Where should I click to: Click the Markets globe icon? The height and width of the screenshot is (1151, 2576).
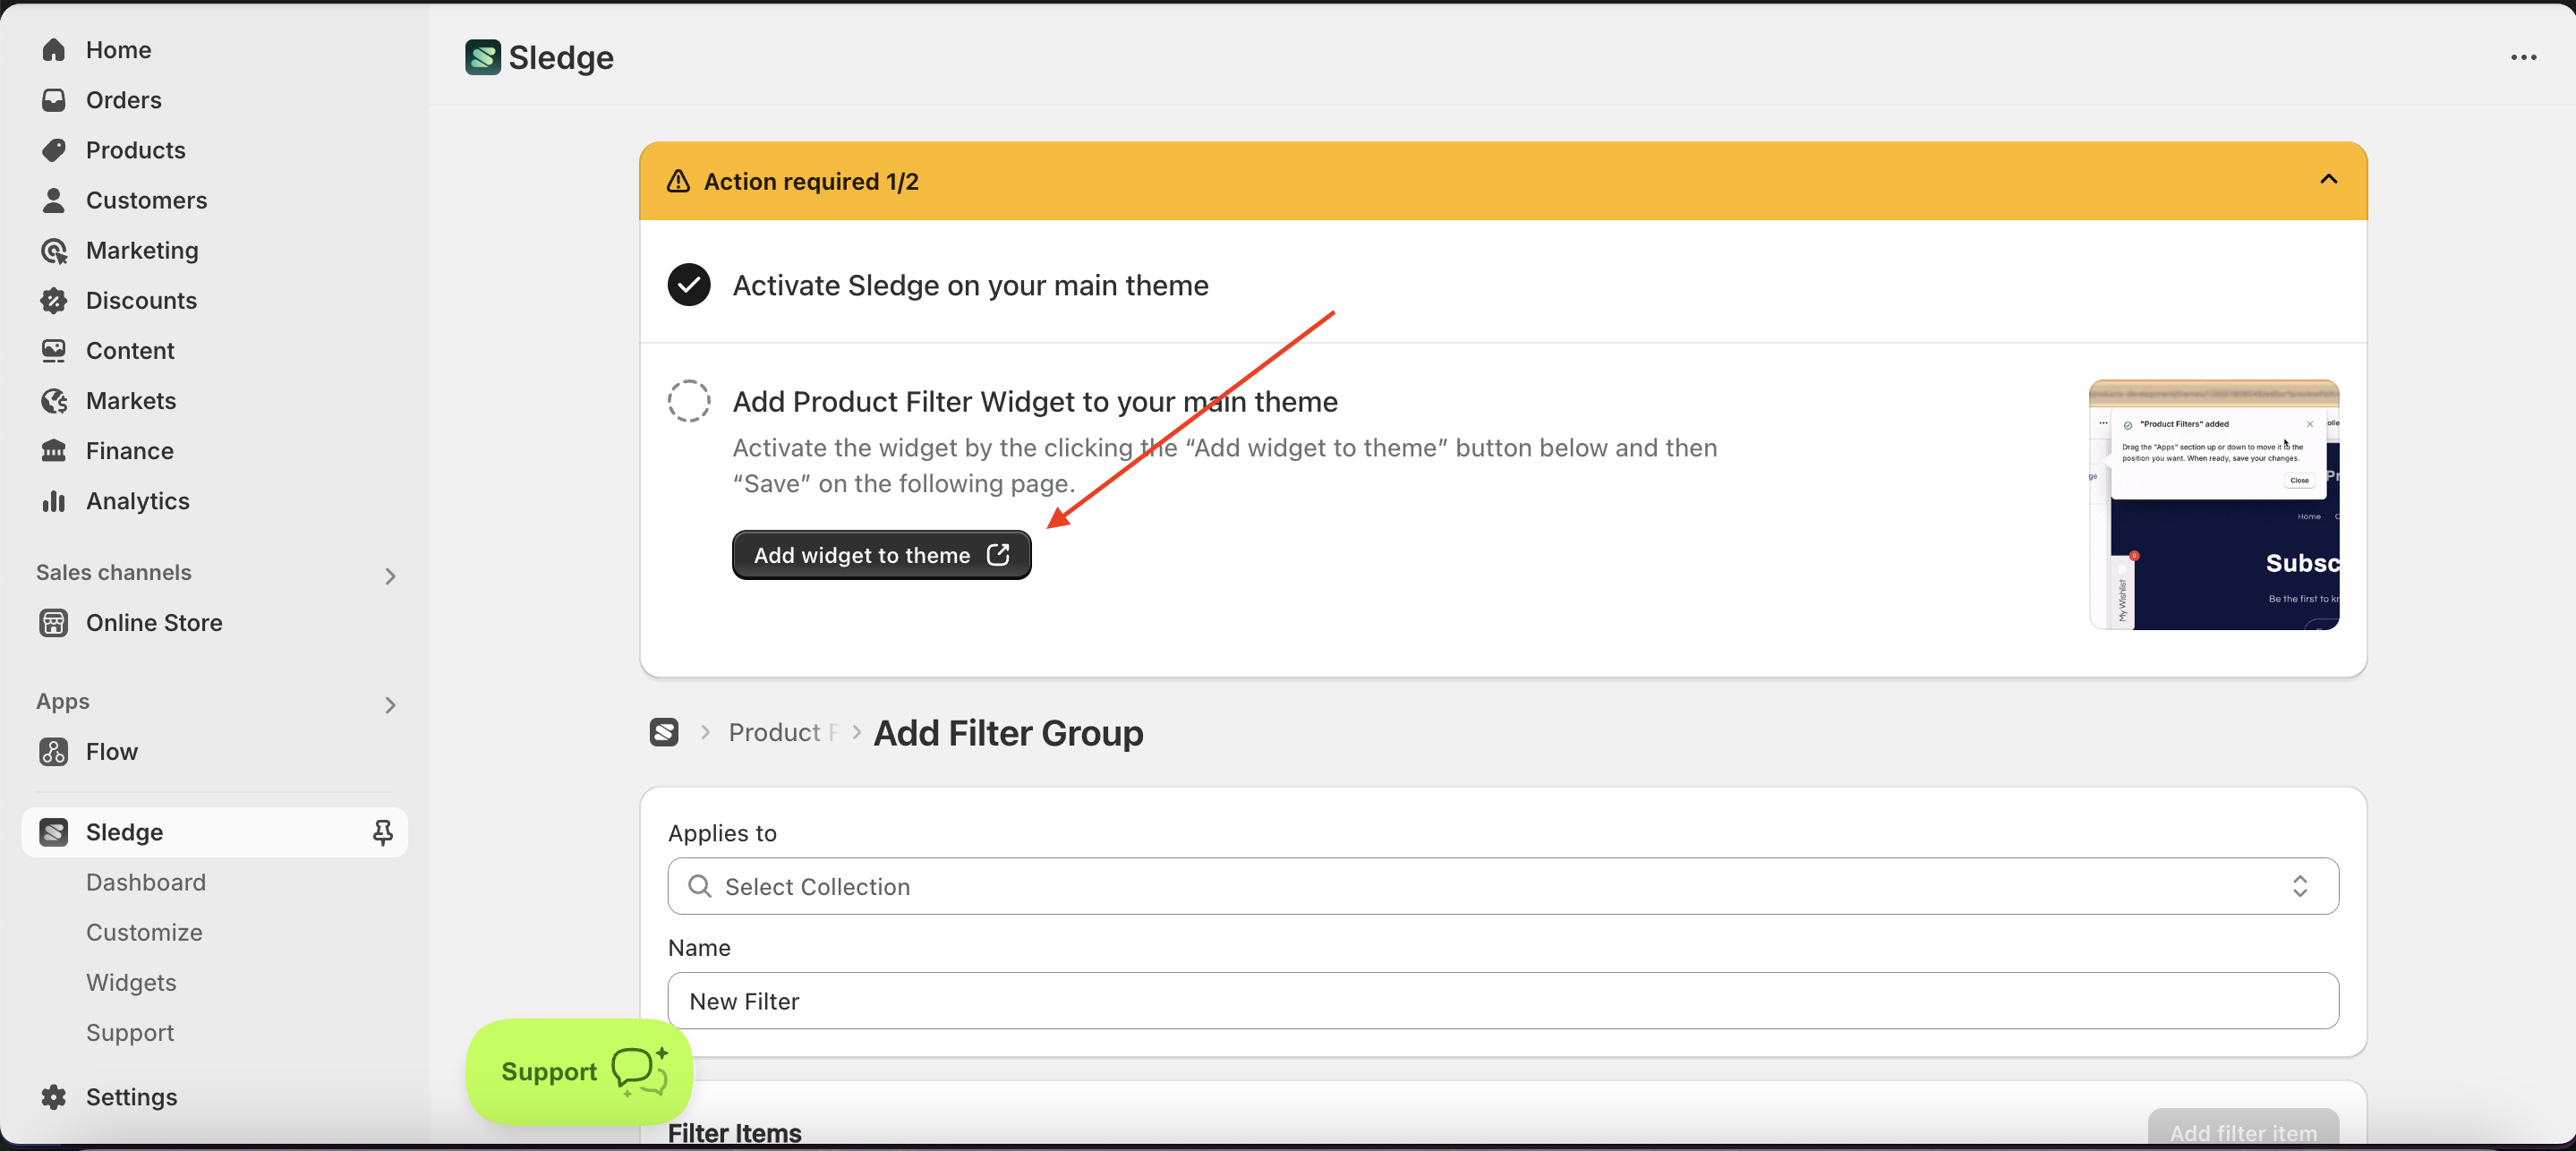pos(54,401)
